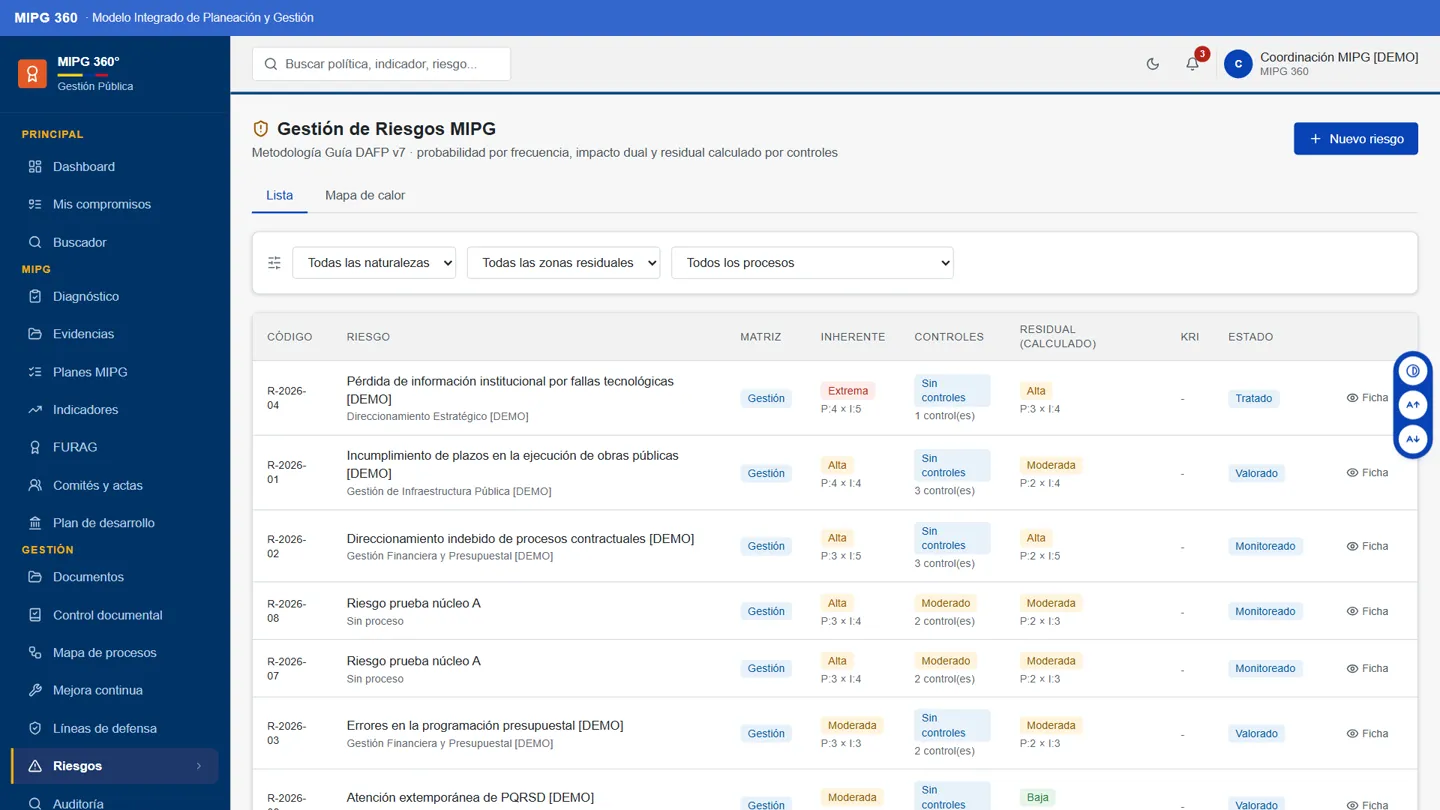Expand the Riesgos sidebar chevron
This screenshot has height=810, width=1440.
[198, 766]
